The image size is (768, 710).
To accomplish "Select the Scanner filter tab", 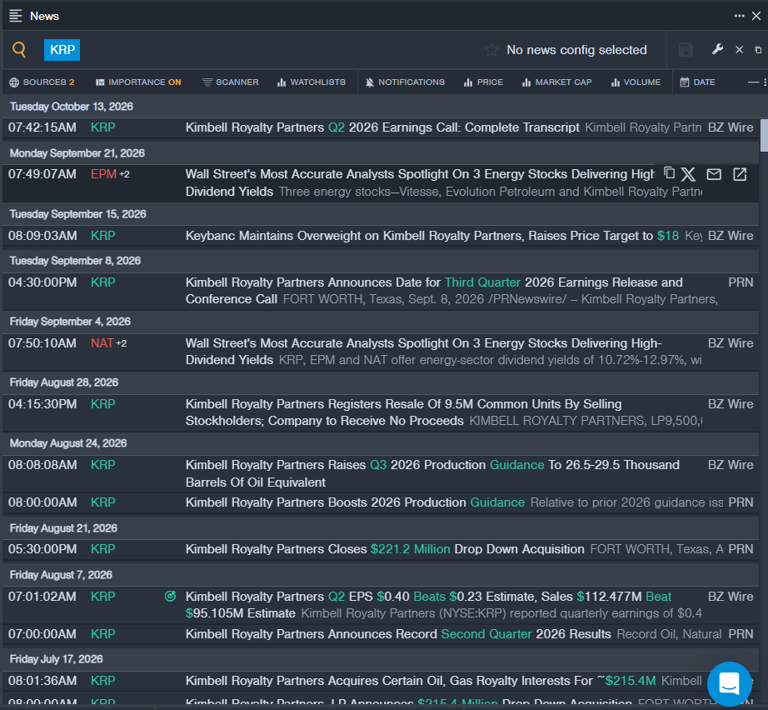I will click(230, 82).
